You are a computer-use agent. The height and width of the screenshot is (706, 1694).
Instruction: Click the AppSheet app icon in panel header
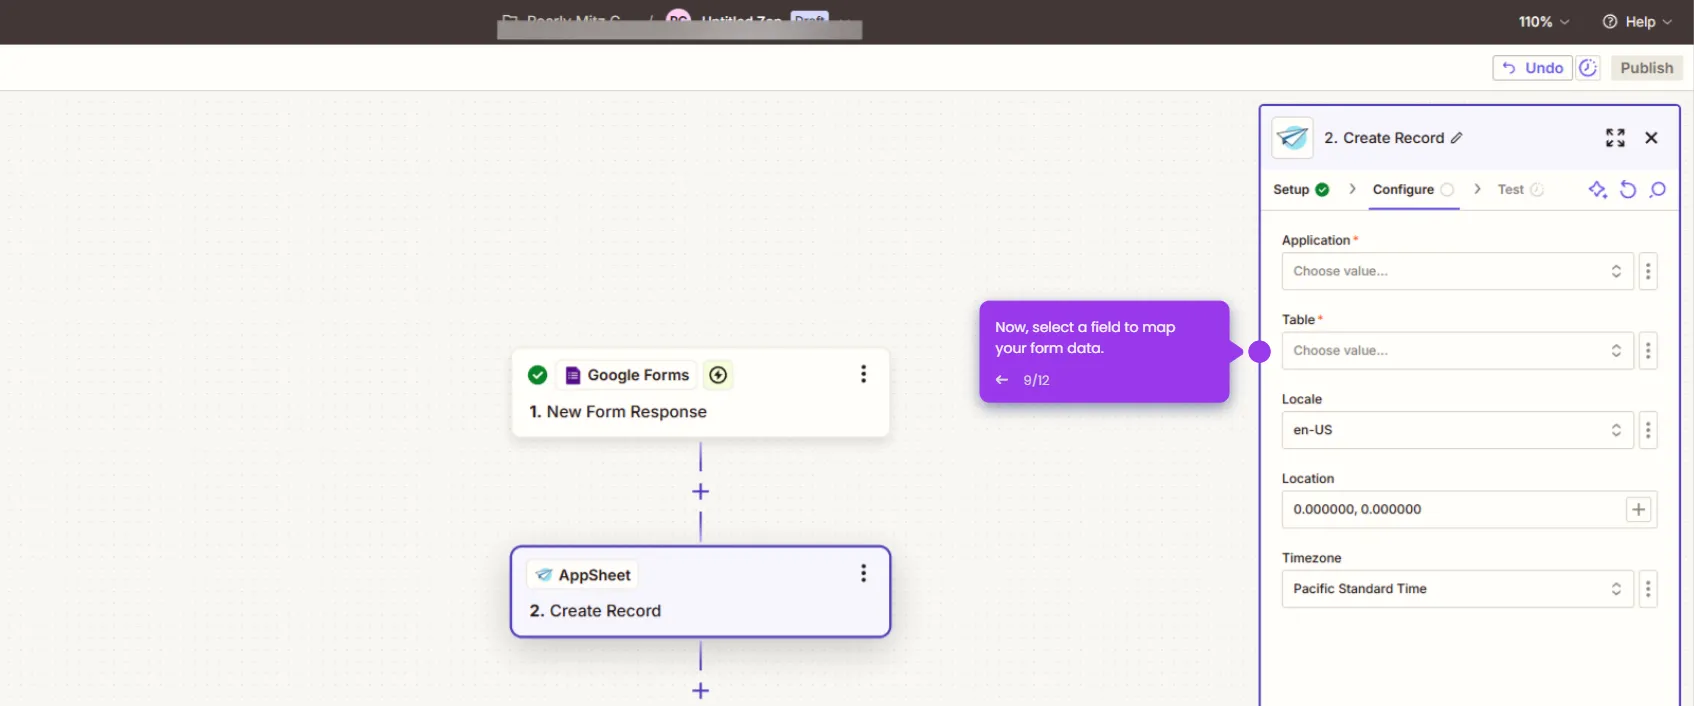tap(1292, 137)
